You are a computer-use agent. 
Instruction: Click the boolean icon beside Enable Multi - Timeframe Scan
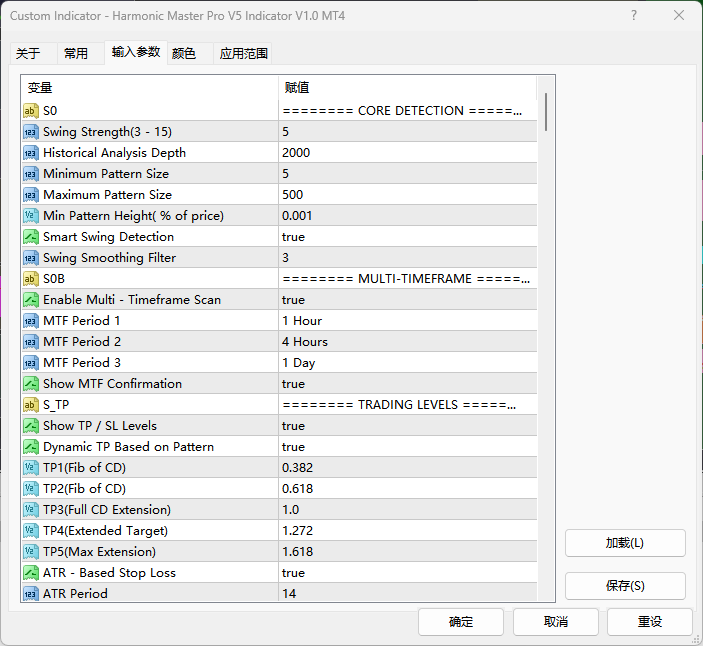click(x=30, y=300)
